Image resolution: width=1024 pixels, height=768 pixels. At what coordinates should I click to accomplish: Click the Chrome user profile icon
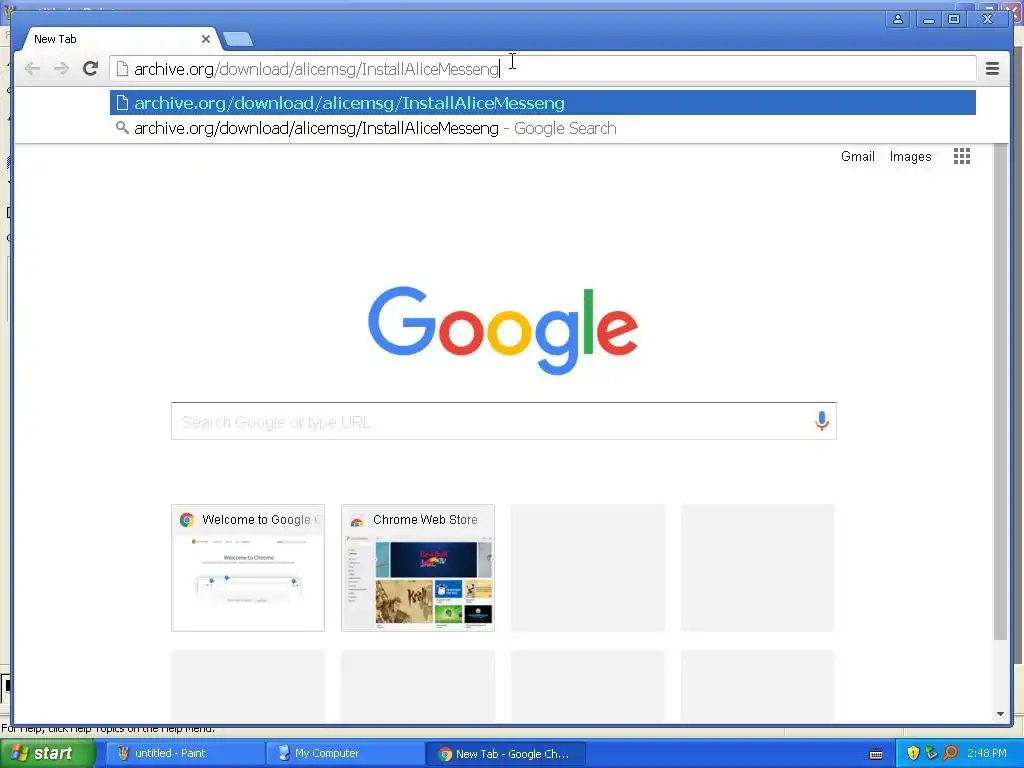898,20
